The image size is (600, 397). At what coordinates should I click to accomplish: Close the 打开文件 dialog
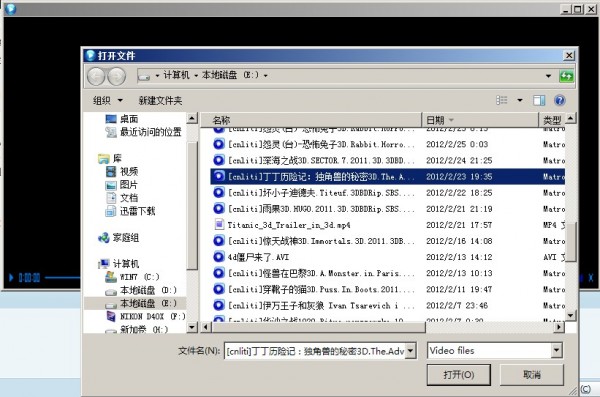(569, 56)
